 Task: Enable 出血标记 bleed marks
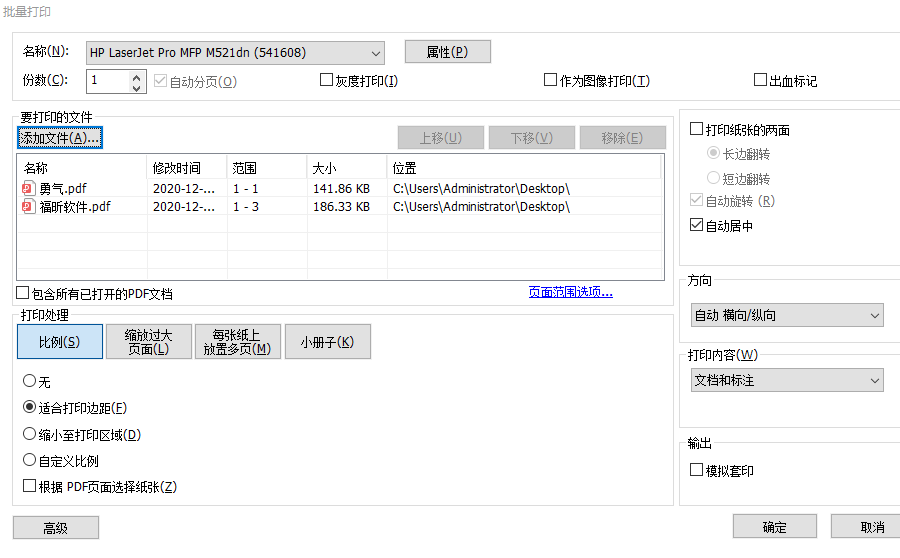pyautogui.click(x=760, y=80)
